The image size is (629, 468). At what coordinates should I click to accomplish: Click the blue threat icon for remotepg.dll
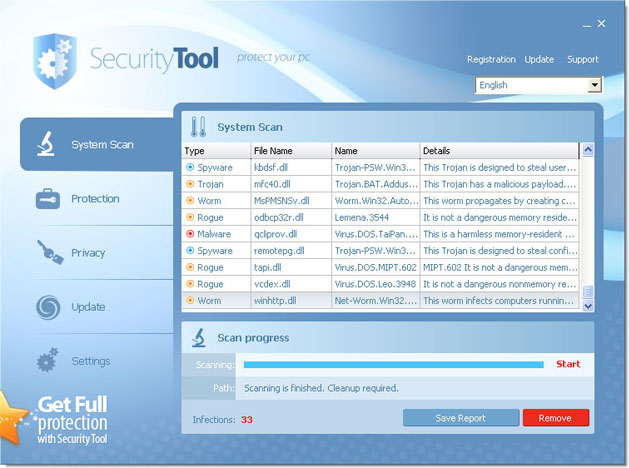190,251
